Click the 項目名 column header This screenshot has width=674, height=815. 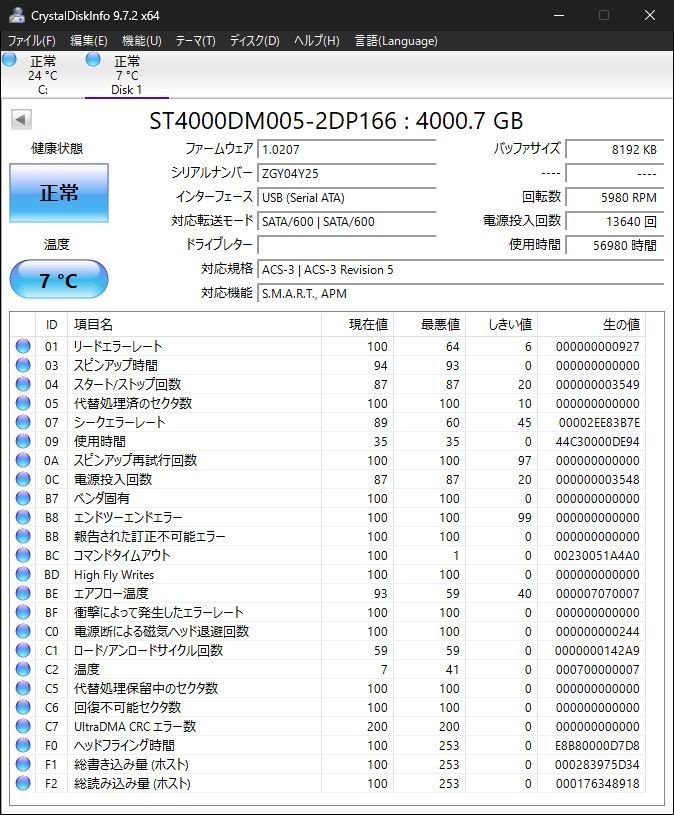[194, 325]
